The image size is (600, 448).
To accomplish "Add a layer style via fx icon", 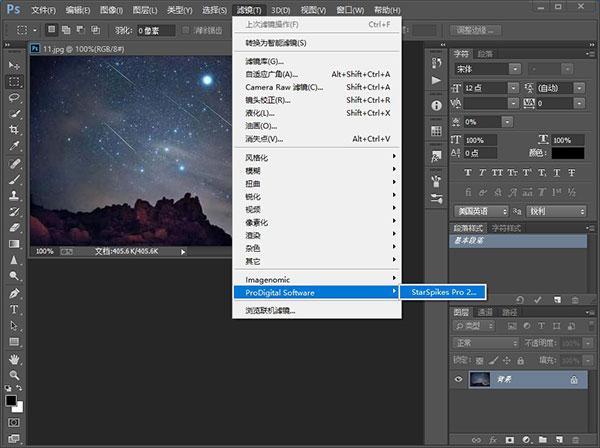I will [x=493, y=438].
